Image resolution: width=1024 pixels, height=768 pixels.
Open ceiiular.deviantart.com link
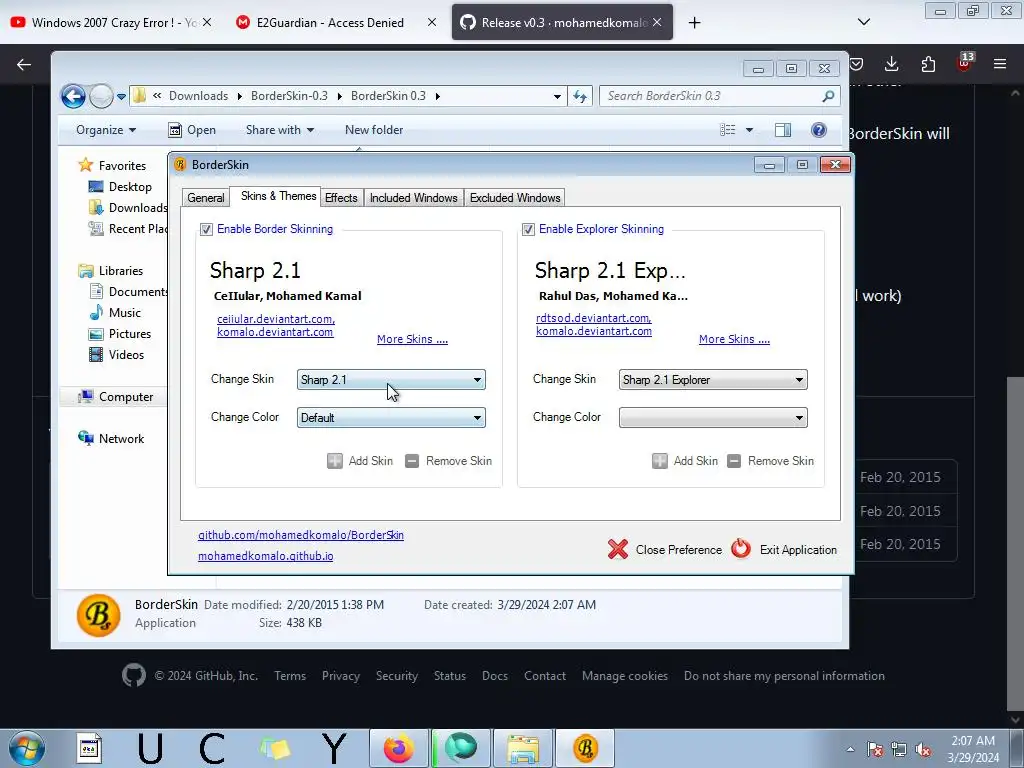[276, 319]
